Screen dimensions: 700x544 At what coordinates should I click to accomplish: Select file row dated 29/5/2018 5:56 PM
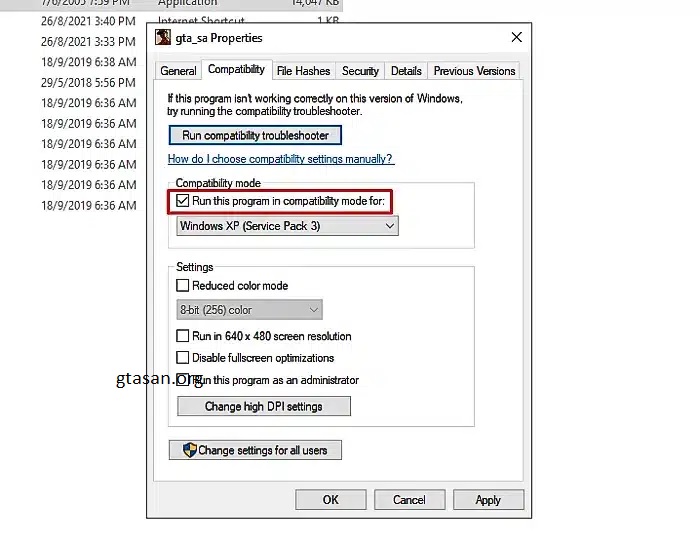pos(88,83)
